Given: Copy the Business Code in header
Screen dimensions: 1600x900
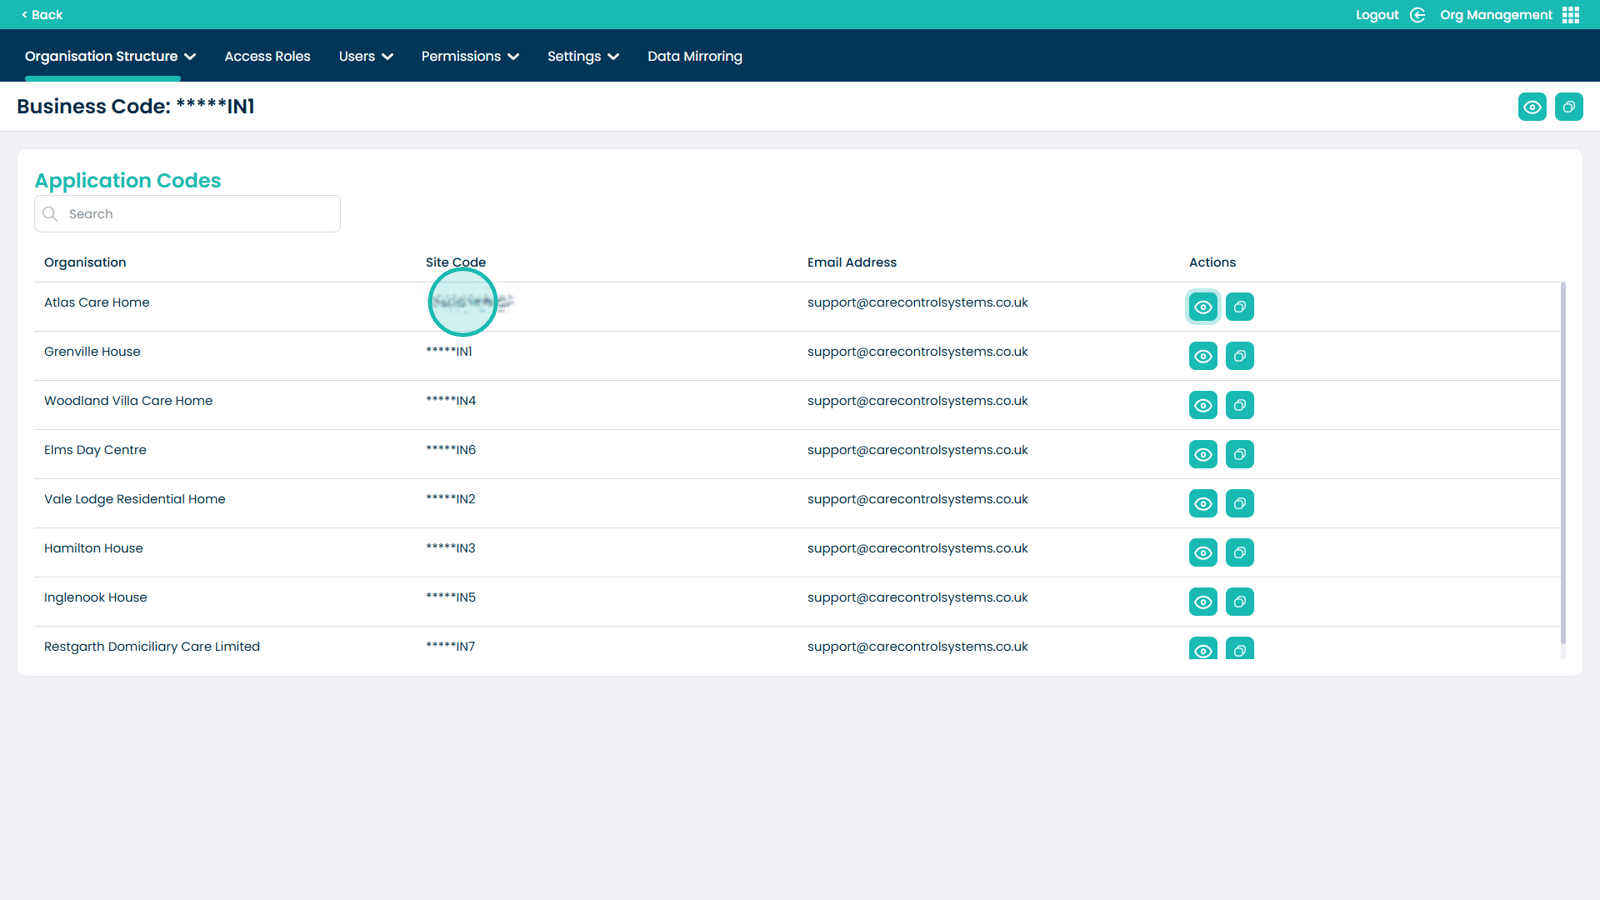Looking at the screenshot, I should pos(1568,107).
